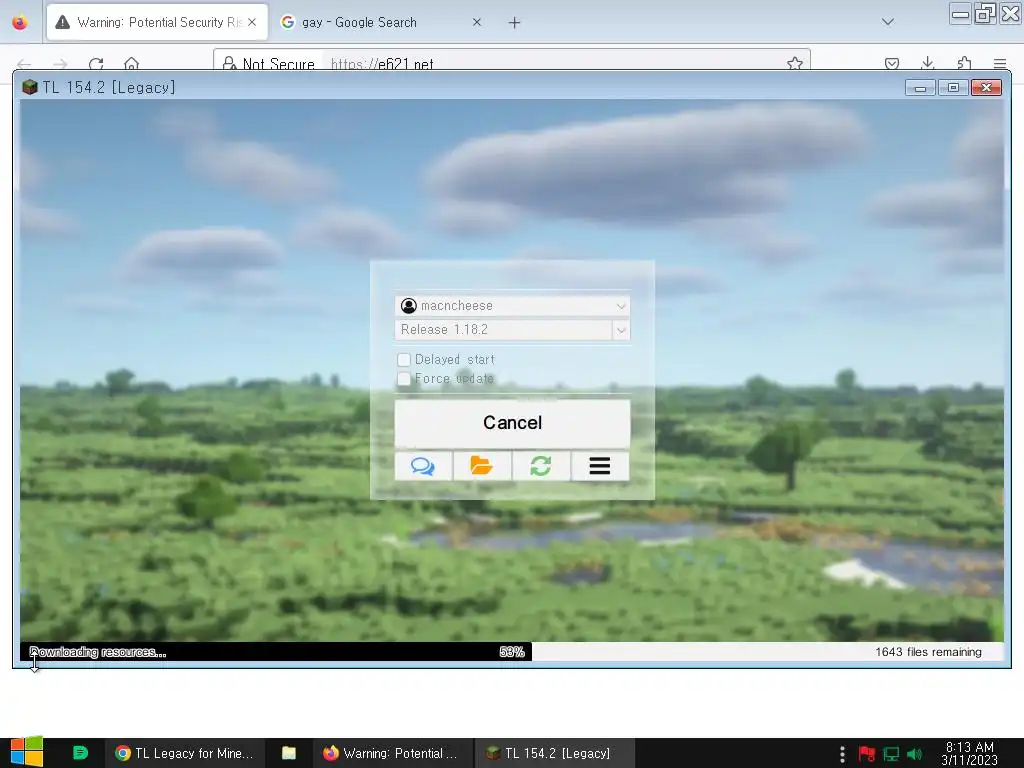Open the Firefox application hamburger menu
The height and width of the screenshot is (768, 1024).
pyautogui.click(x=1000, y=63)
